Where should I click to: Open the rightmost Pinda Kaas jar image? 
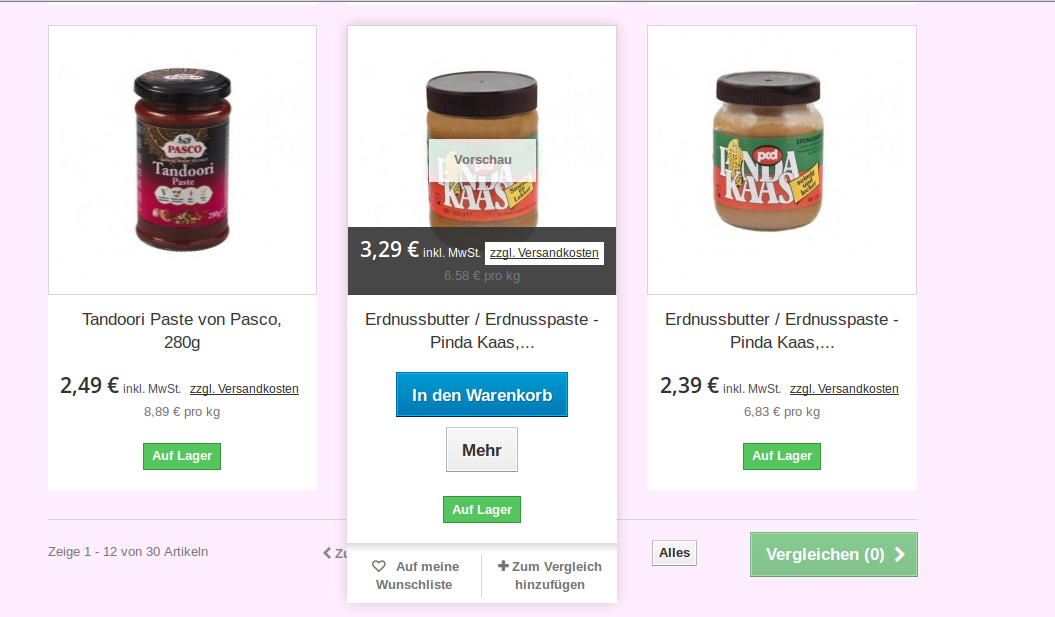(x=782, y=160)
